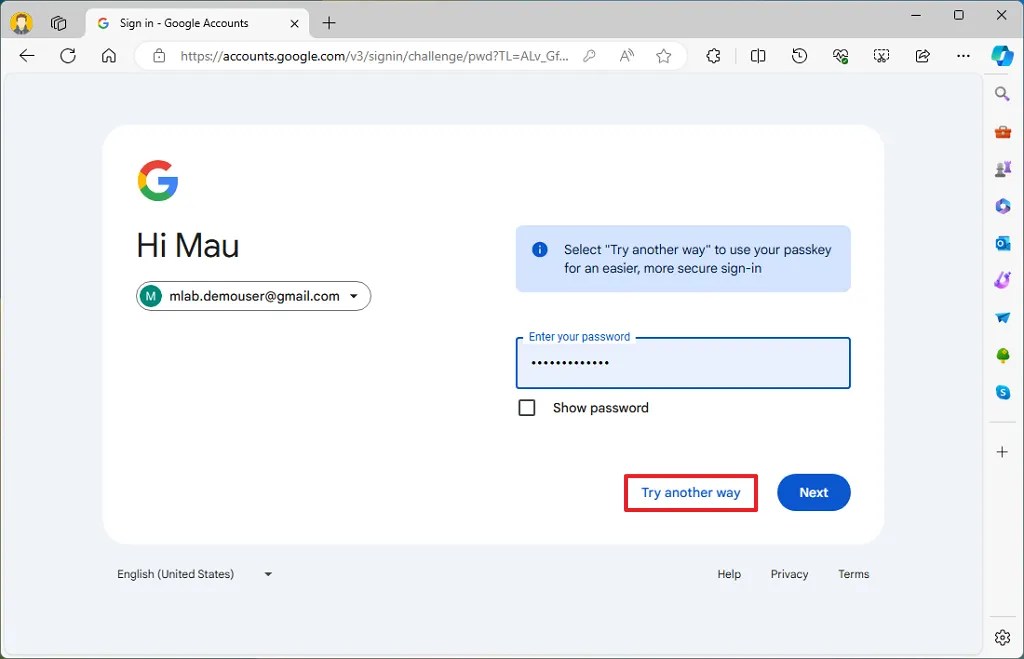This screenshot has height=659, width=1024.
Task: Click the address bar URL
Action: (374, 56)
